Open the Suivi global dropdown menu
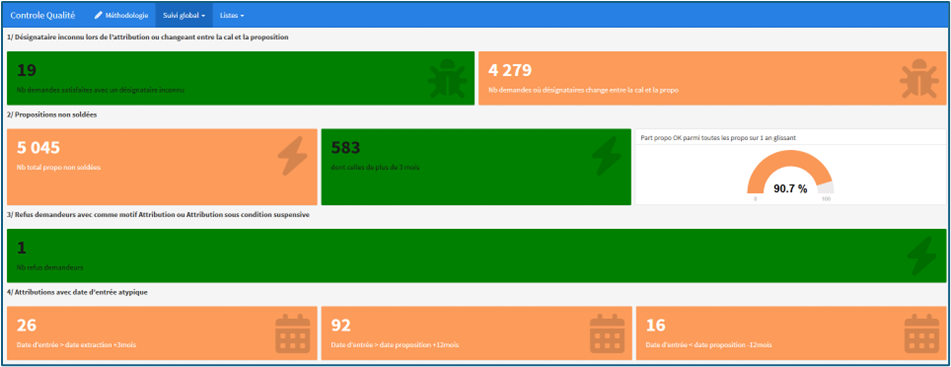Image resolution: width=951 pixels, height=367 pixels. click(x=184, y=15)
